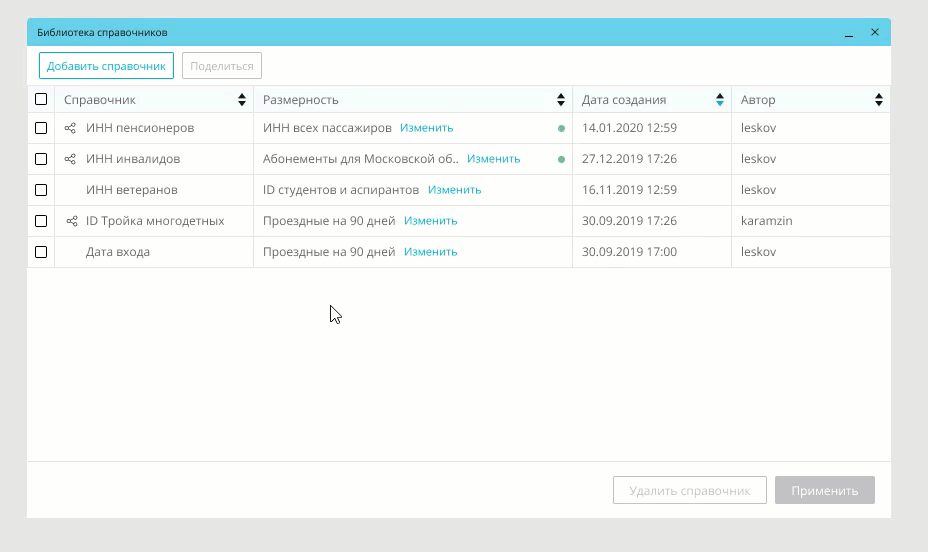The height and width of the screenshot is (552, 928).
Task: Click the Удалить справочник button
Action: (689, 491)
